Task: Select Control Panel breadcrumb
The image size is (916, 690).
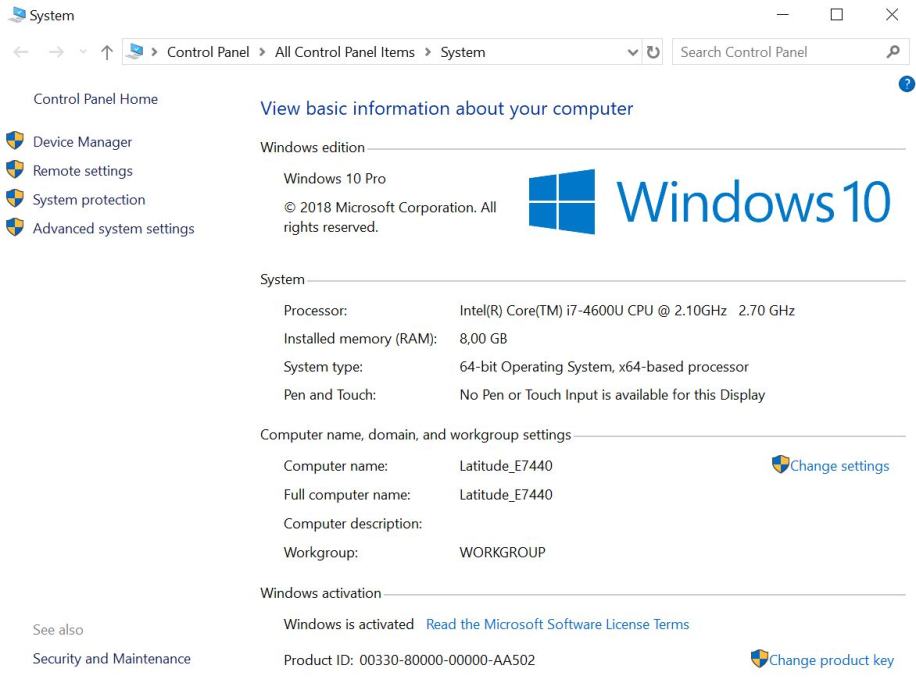Action: pos(208,53)
